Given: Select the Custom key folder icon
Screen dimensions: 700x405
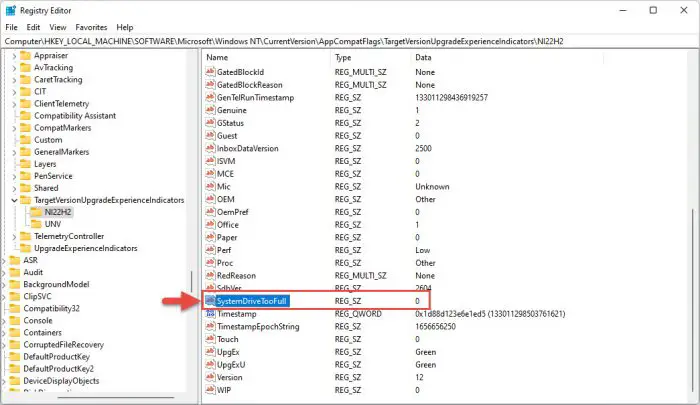Looking at the screenshot, I should coord(26,140).
